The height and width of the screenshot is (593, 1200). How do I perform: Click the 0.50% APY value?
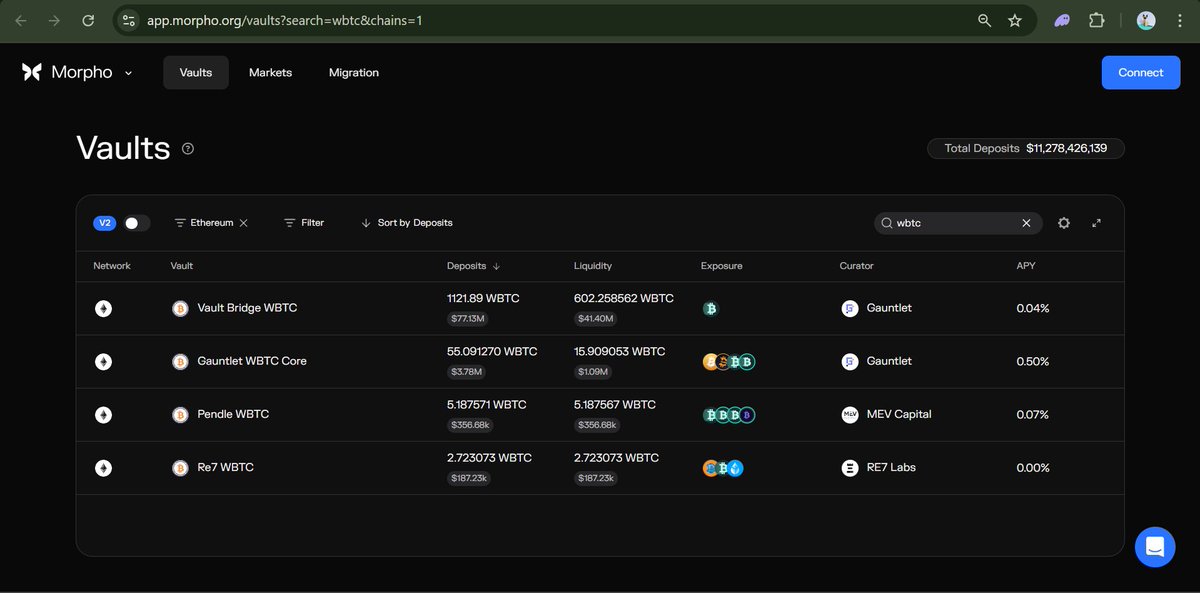[x=1033, y=361]
